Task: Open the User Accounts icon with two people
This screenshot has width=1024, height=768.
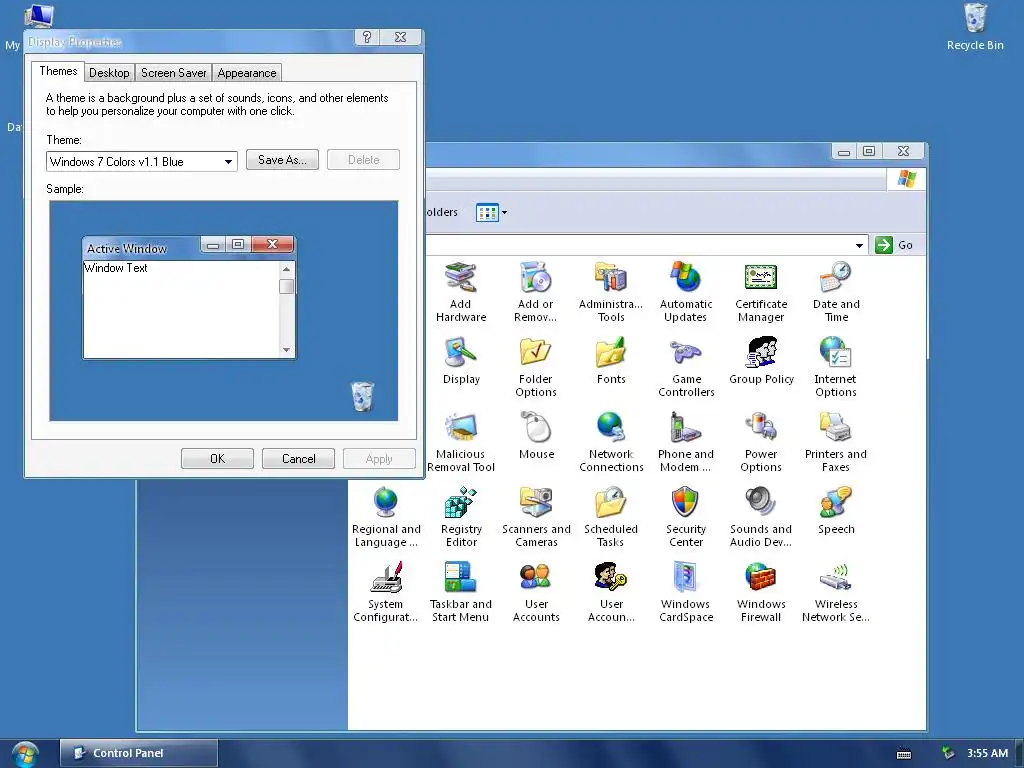Action: [536, 578]
